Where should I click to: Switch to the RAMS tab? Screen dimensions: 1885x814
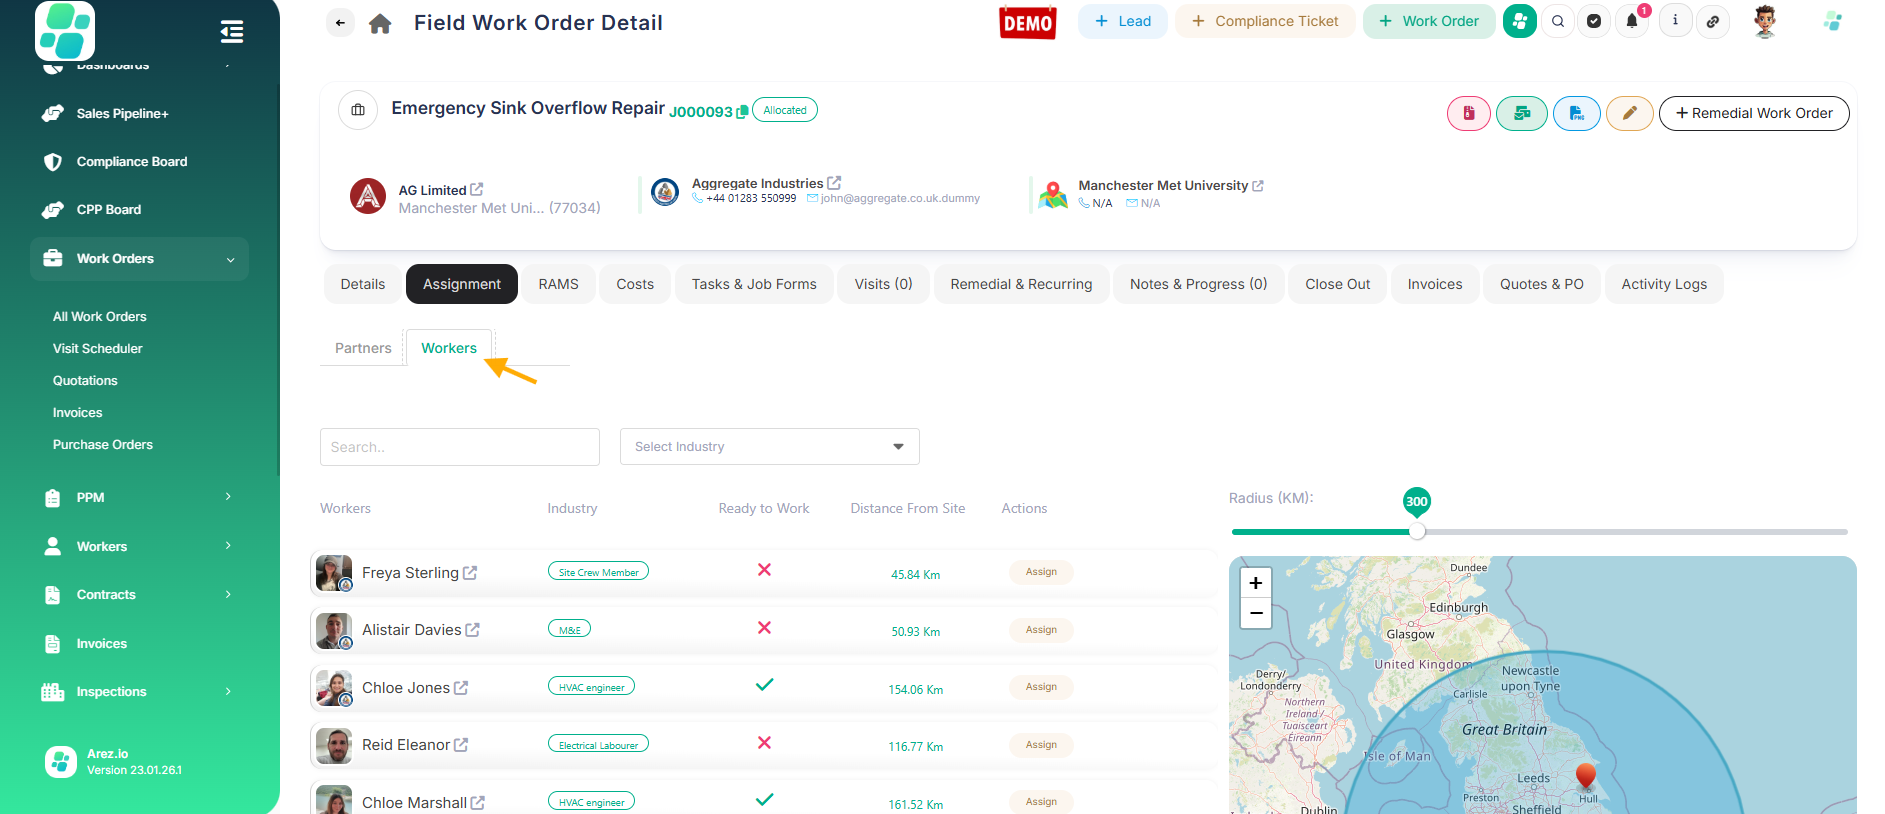pyautogui.click(x=558, y=284)
